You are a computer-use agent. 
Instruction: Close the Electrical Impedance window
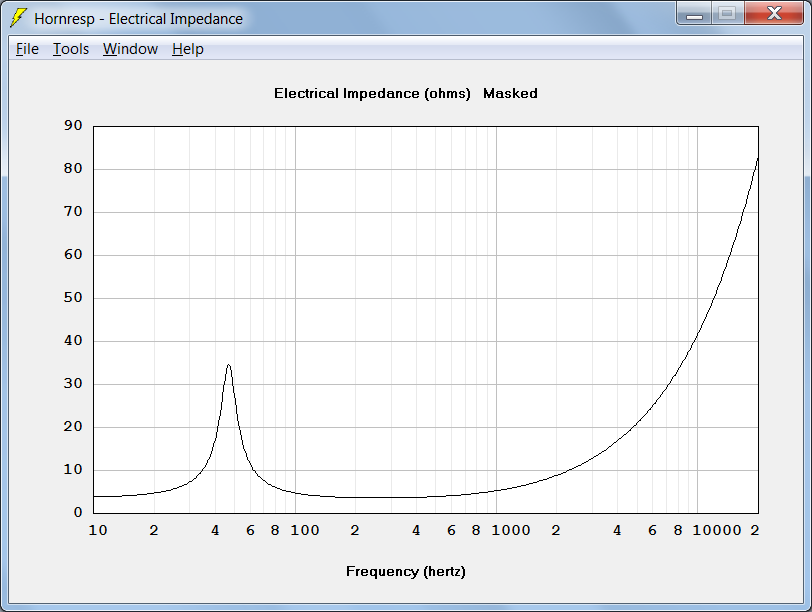point(774,13)
